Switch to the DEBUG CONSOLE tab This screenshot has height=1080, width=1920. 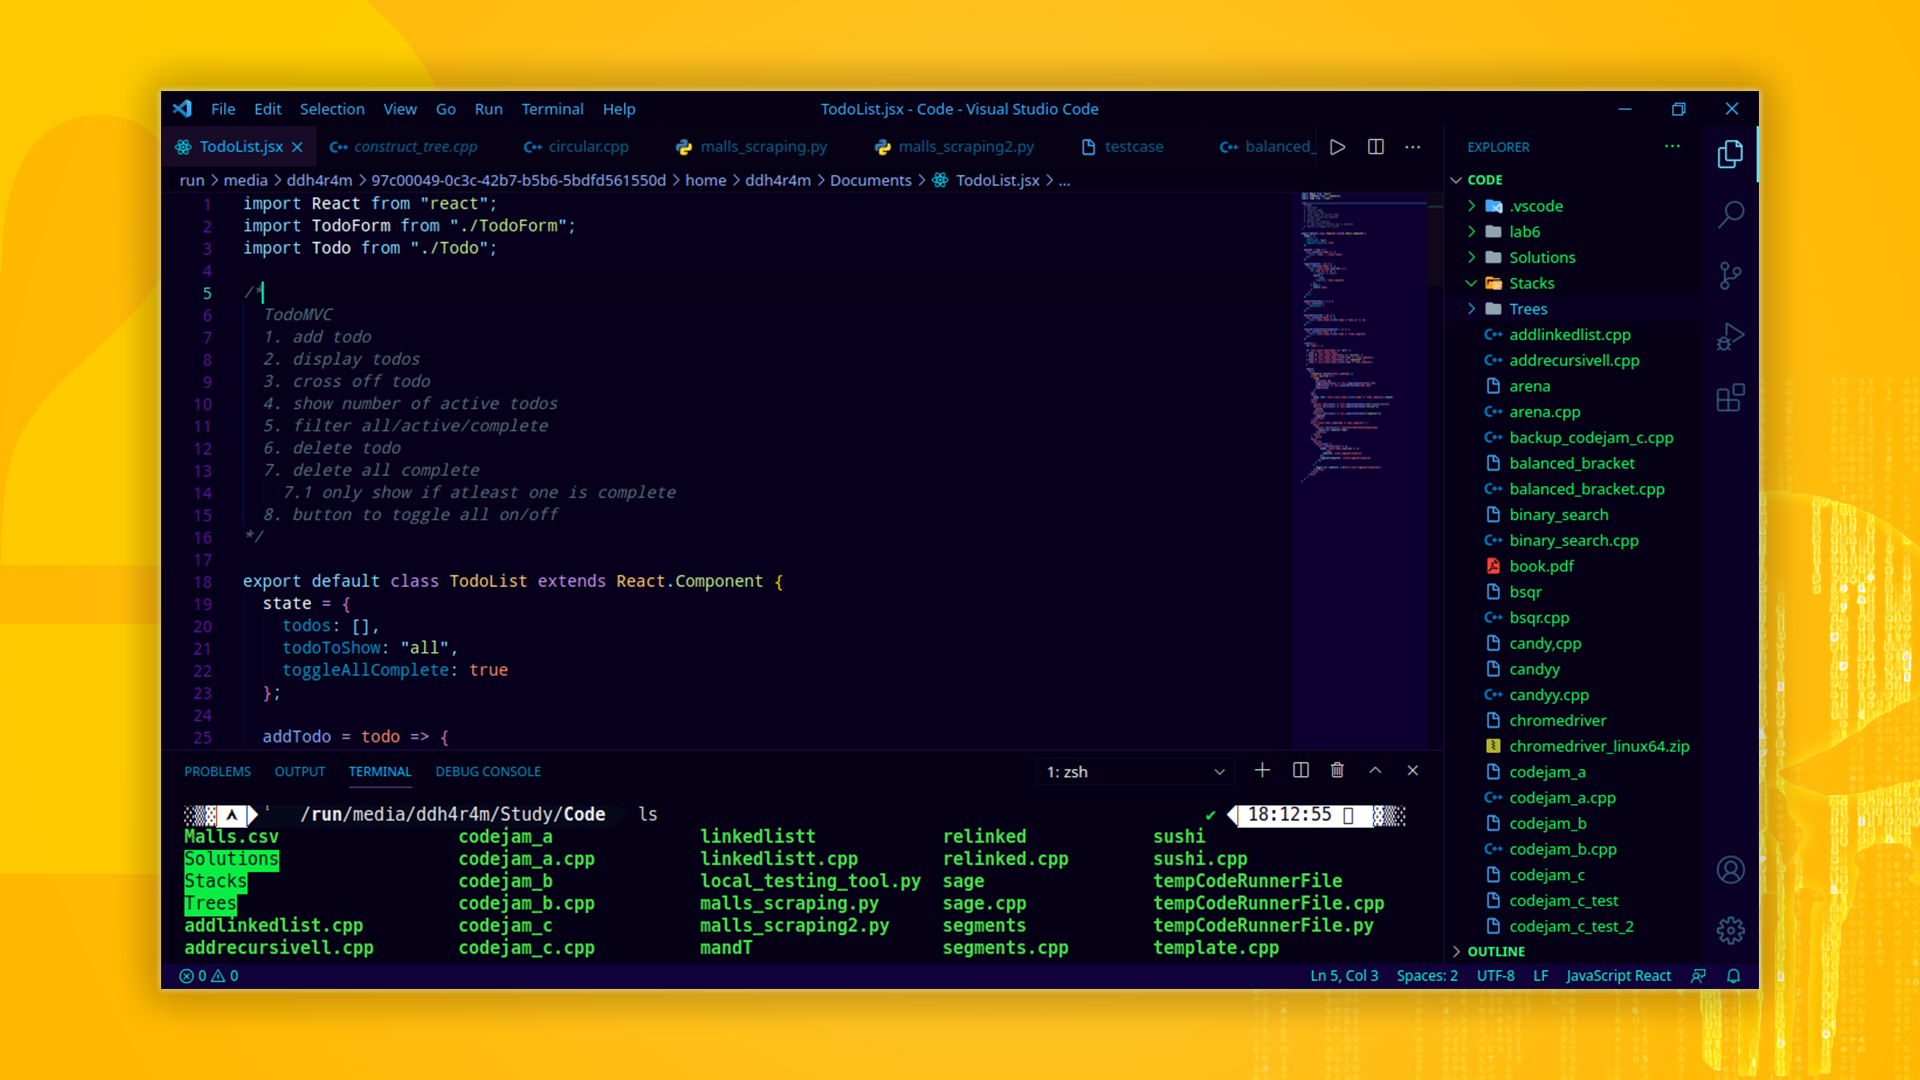click(488, 772)
